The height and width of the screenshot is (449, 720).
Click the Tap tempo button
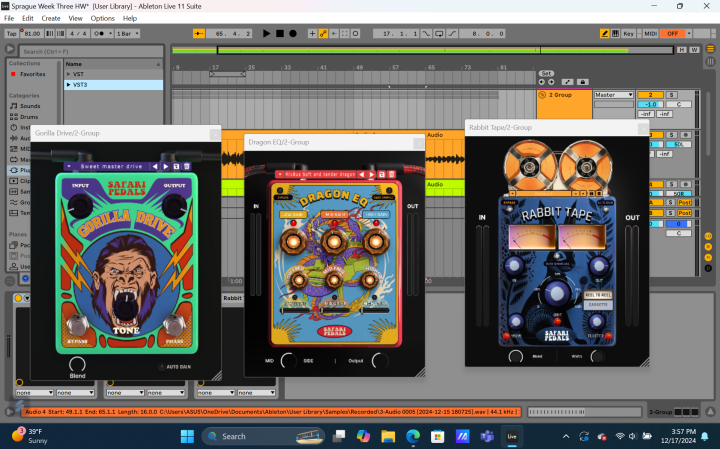pos(11,33)
